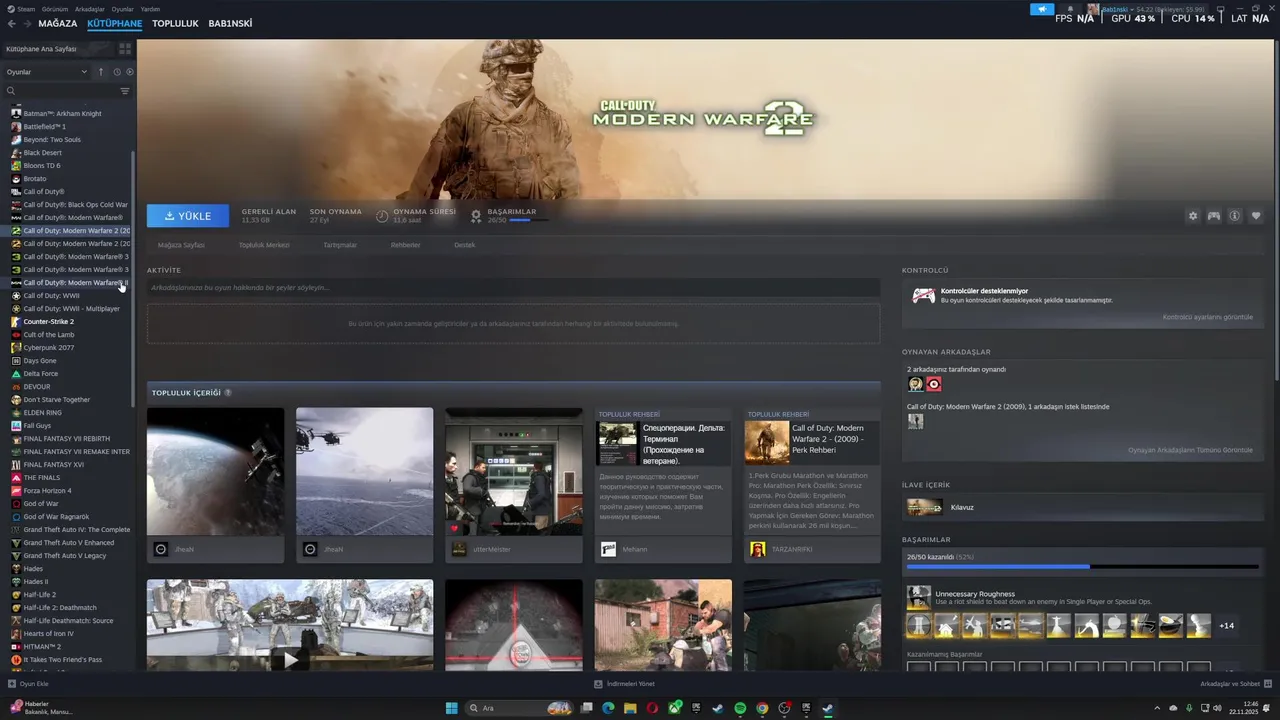Open the game info icon
The width and height of the screenshot is (1280, 720).
click(x=1235, y=216)
